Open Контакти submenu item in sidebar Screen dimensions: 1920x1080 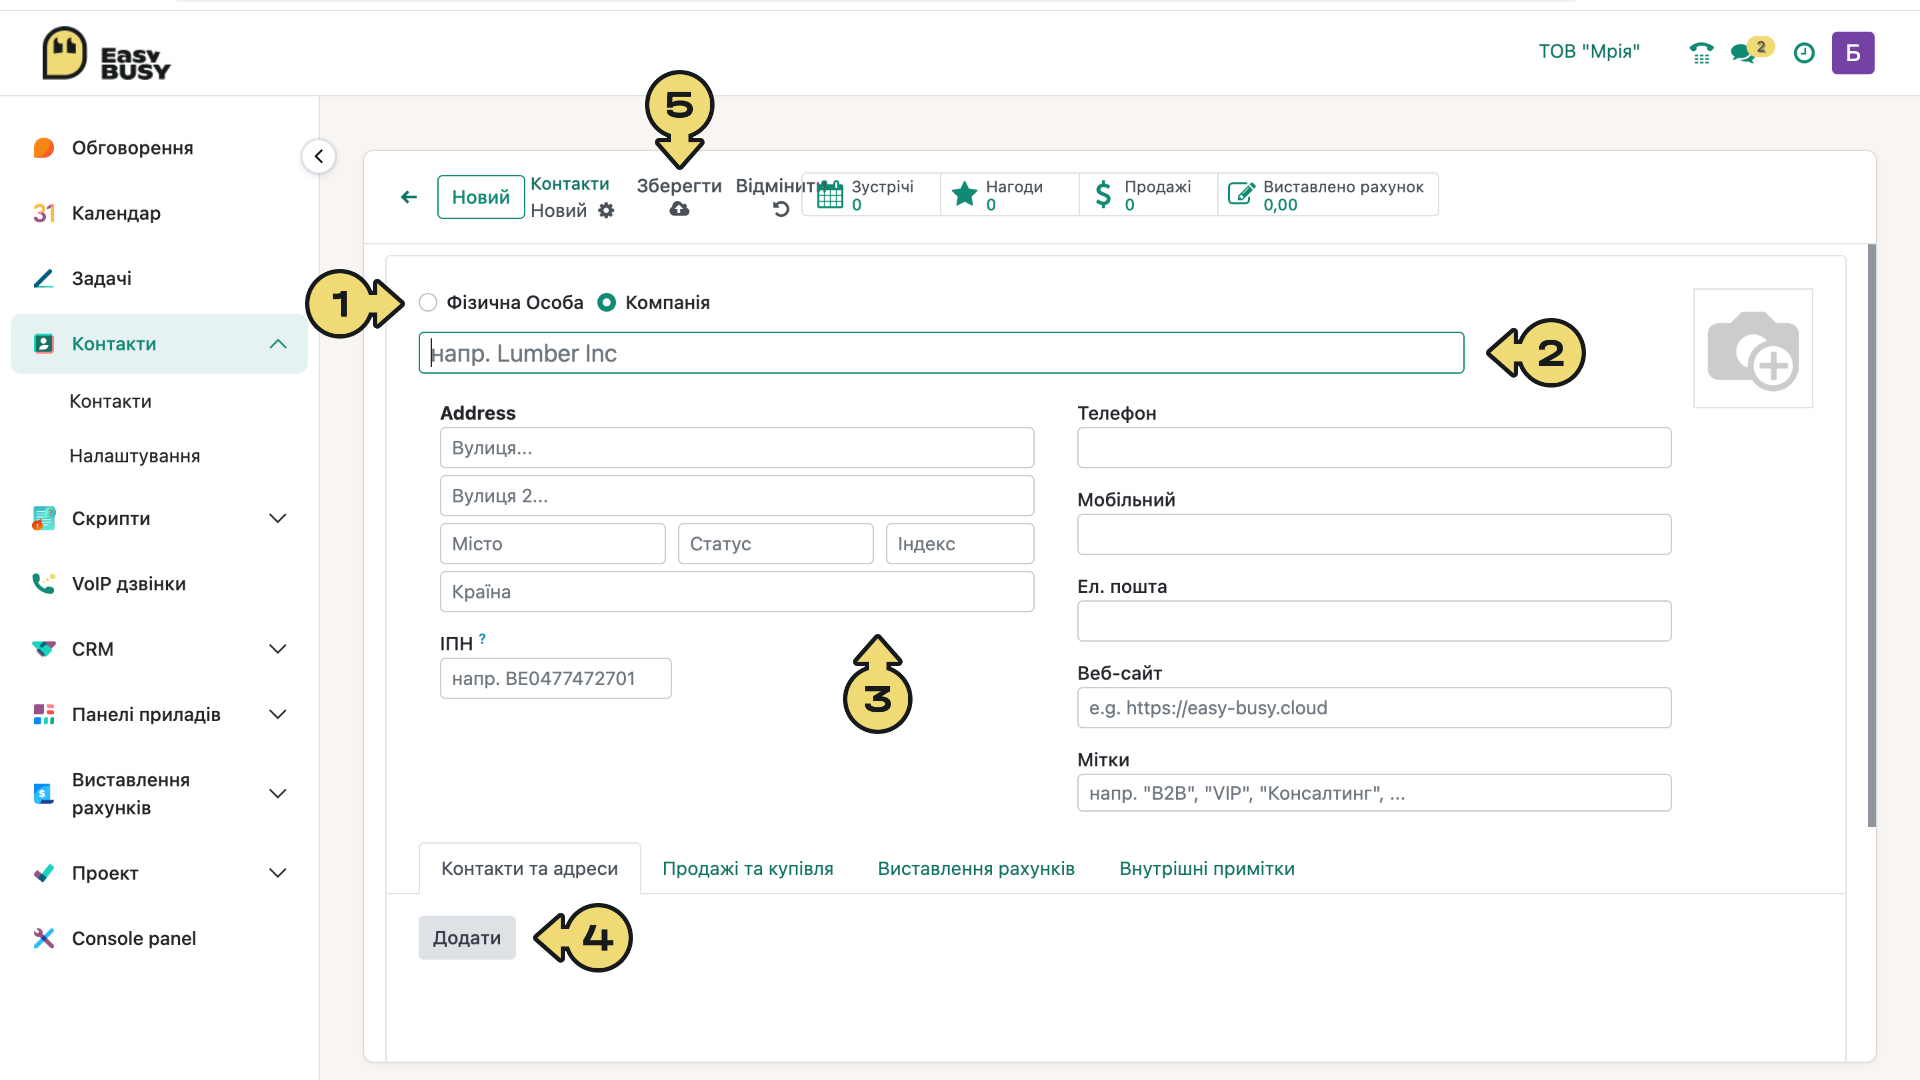pyautogui.click(x=111, y=401)
